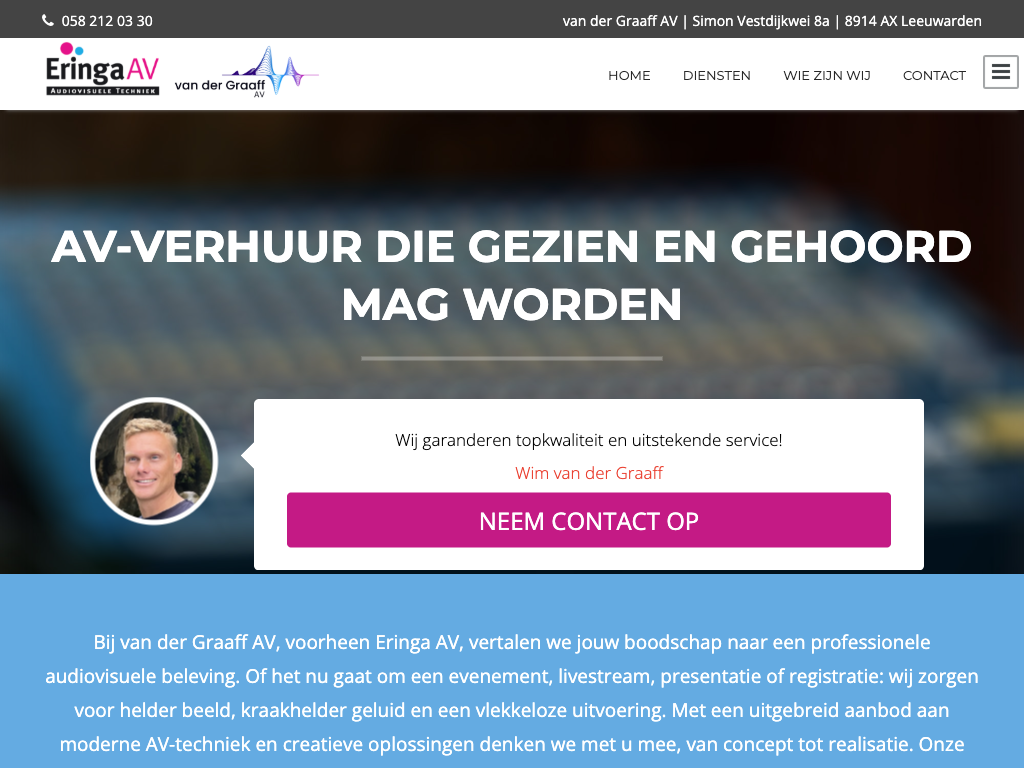The width and height of the screenshot is (1024, 768).
Task: Select WIE ZIJN WIJ in navigation
Action: (x=827, y=75)
